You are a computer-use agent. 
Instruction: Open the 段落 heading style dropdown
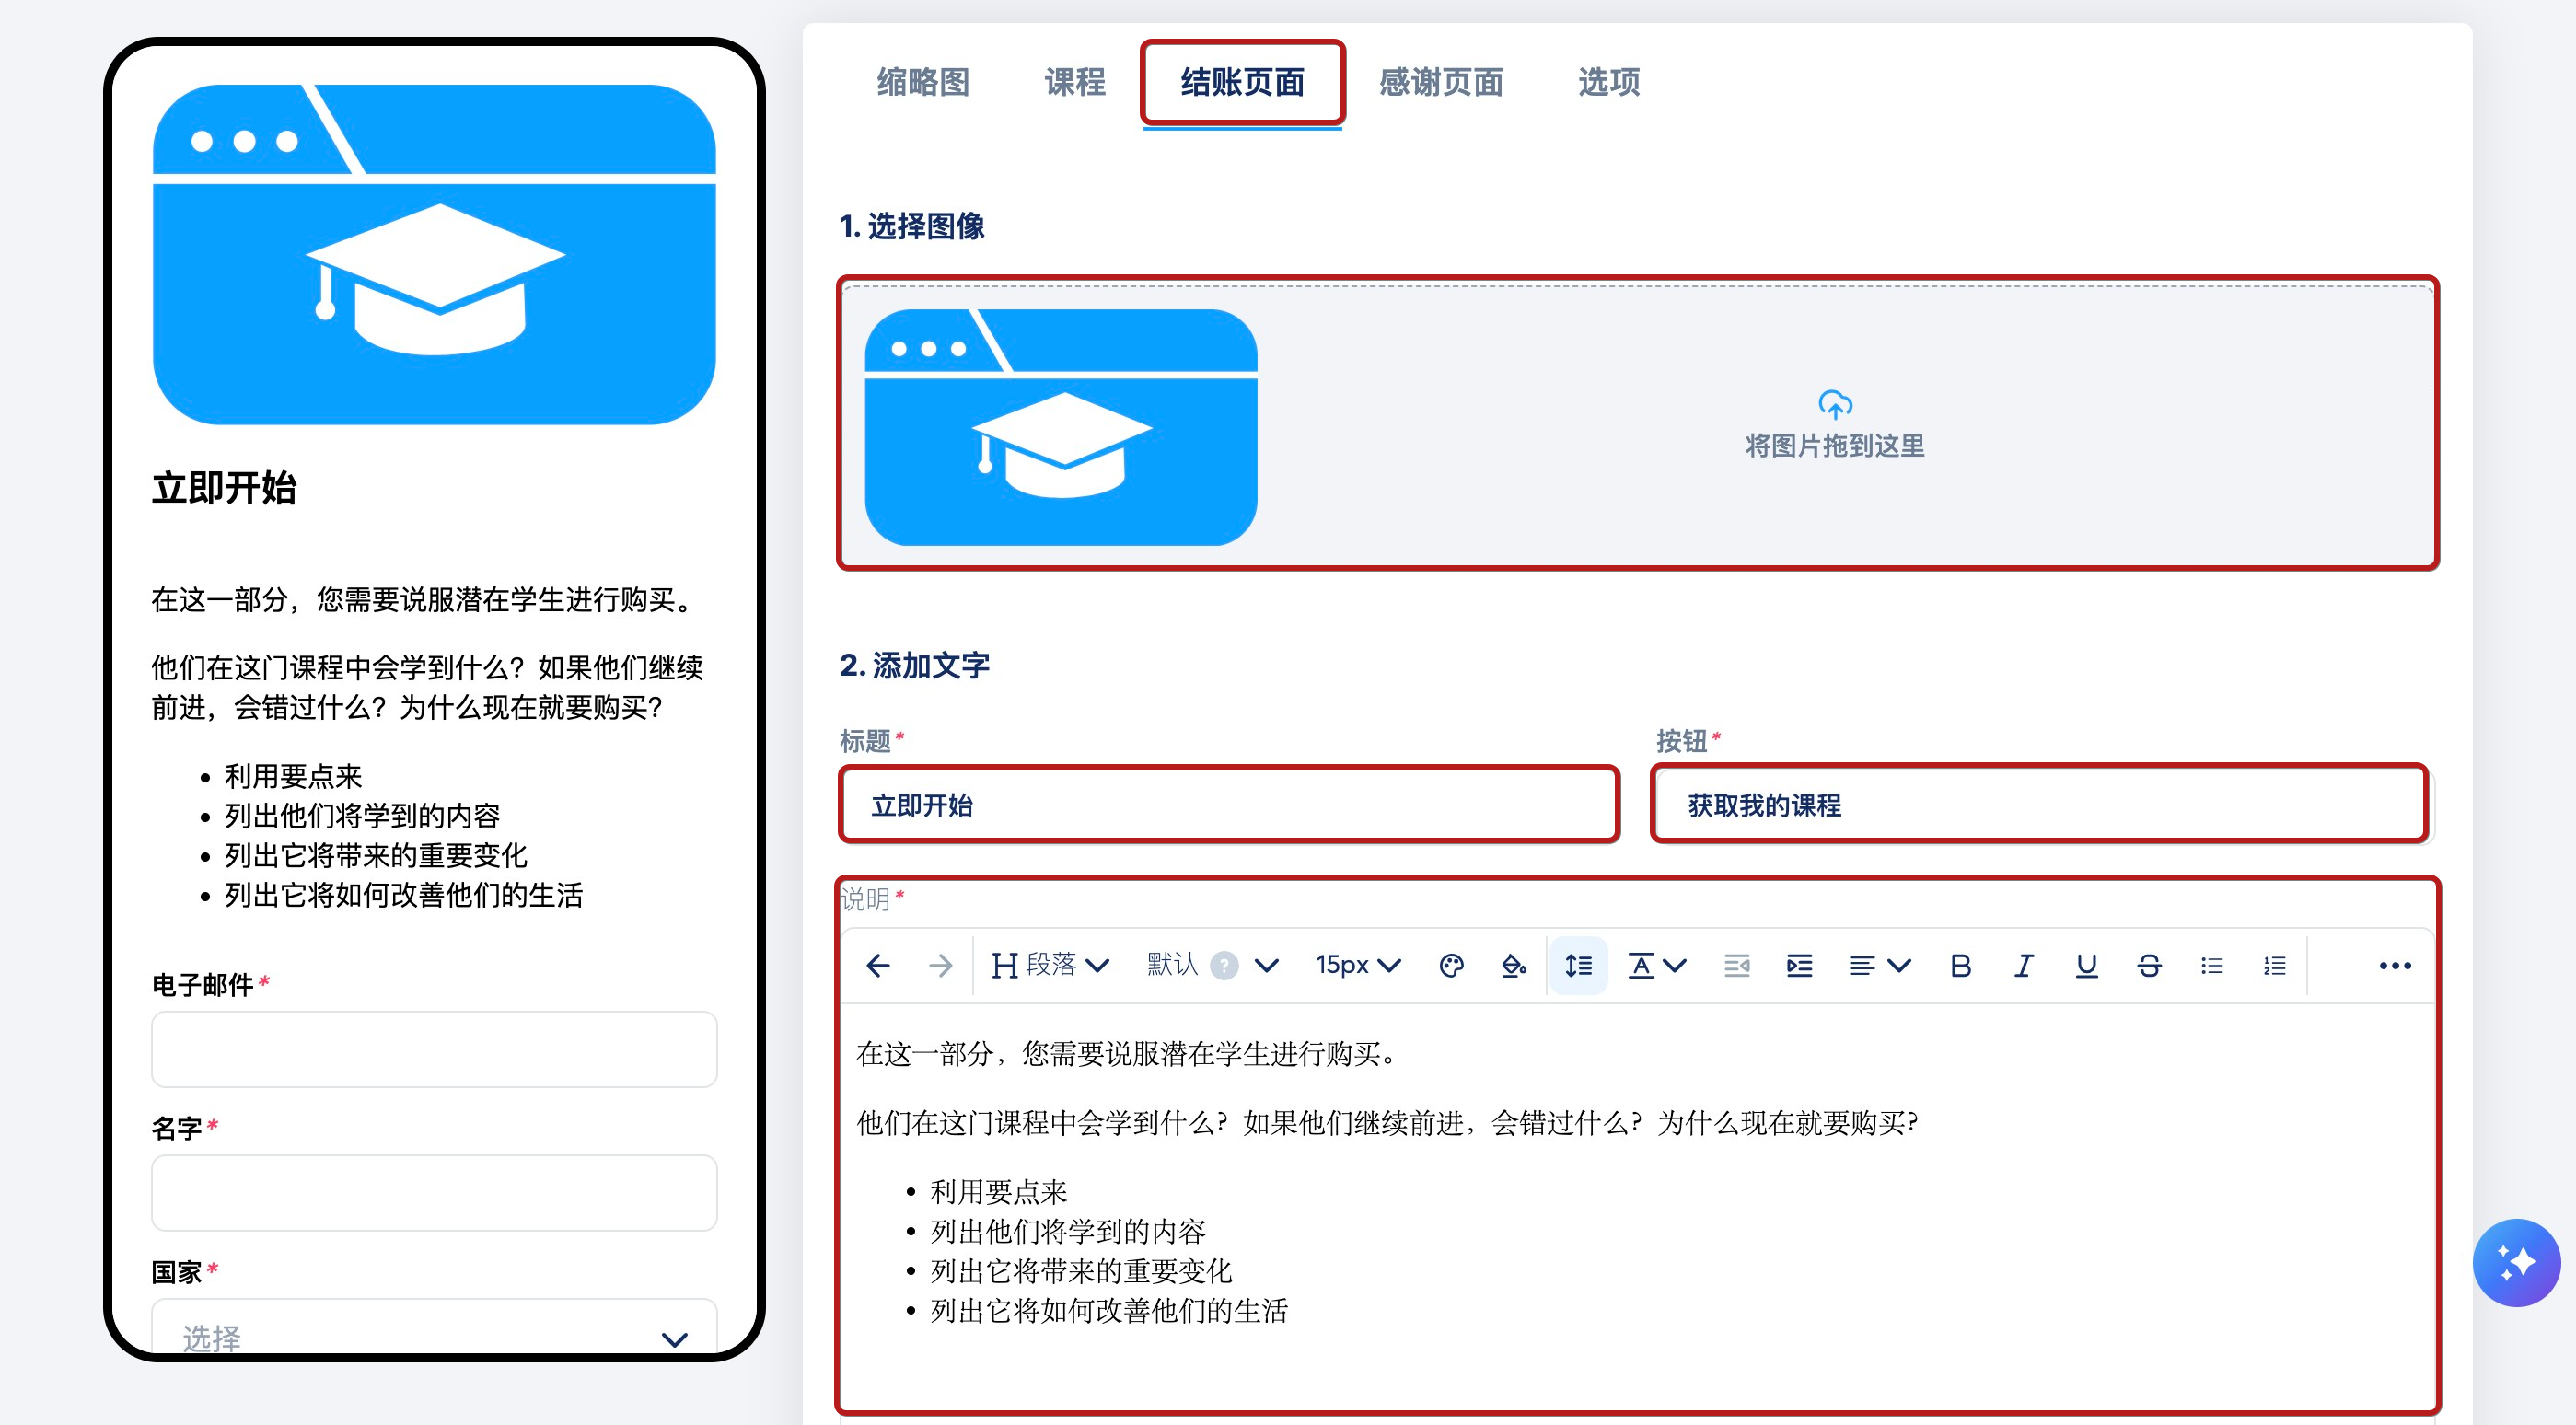coord(1050,965)
